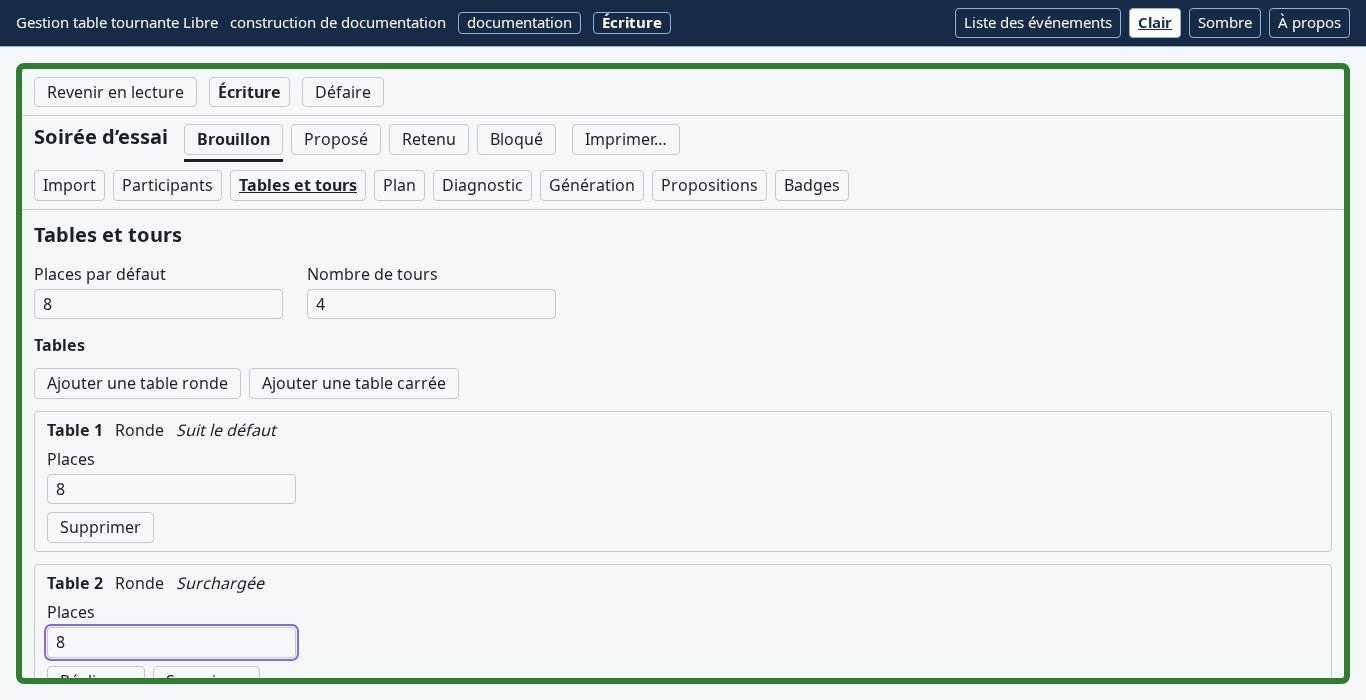1366x700 pixels.
Task: Set event status to Proposé
Action: click(336, 139)
